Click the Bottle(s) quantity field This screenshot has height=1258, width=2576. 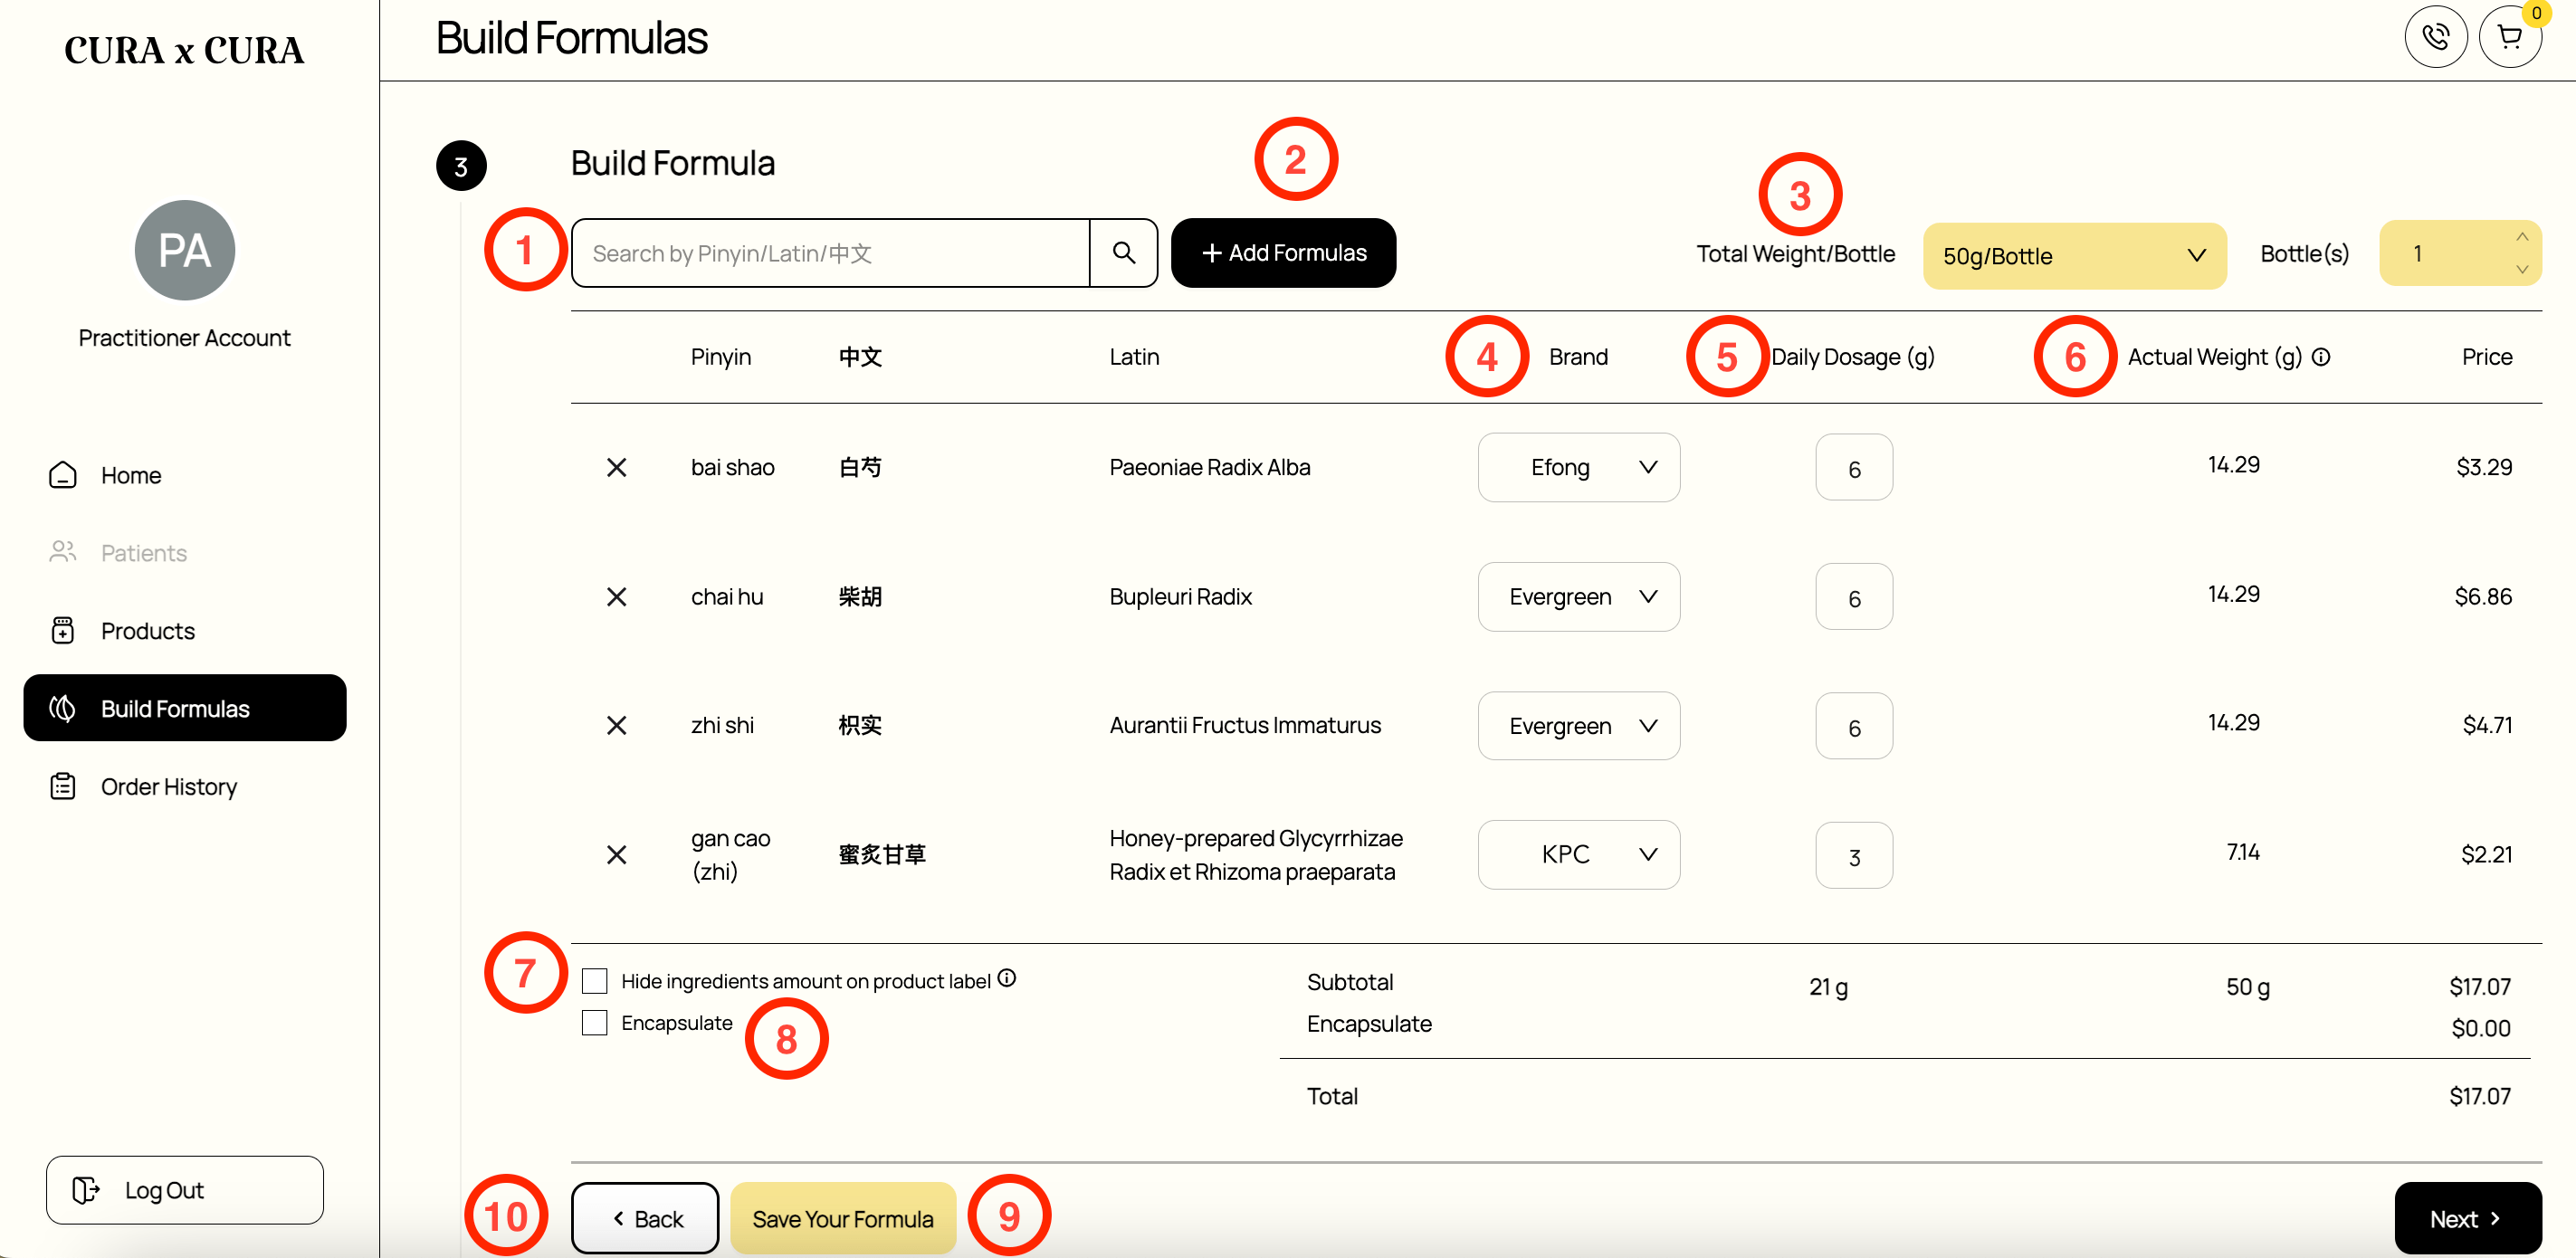tap(2460, 253)
